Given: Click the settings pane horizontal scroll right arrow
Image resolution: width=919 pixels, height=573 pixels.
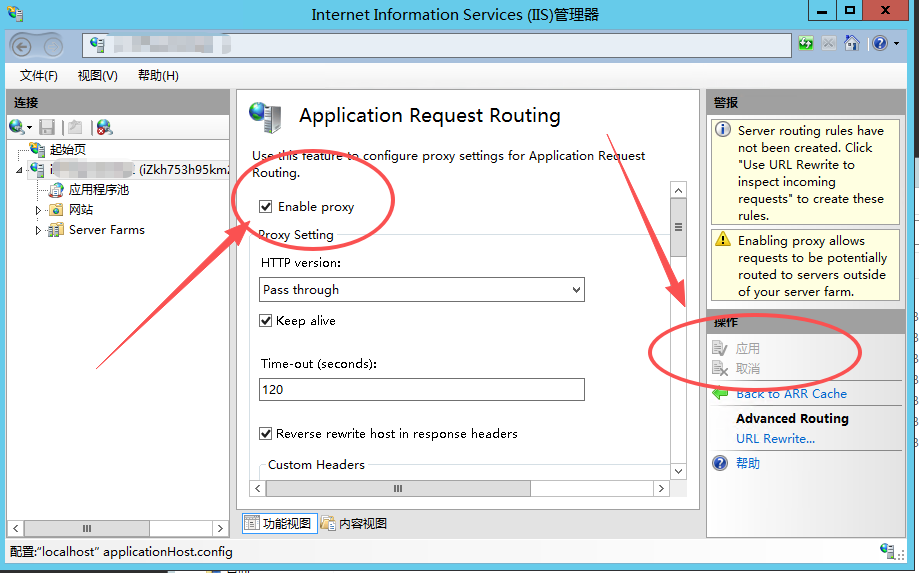Looking at the screenshot, I should pos(661,488).
